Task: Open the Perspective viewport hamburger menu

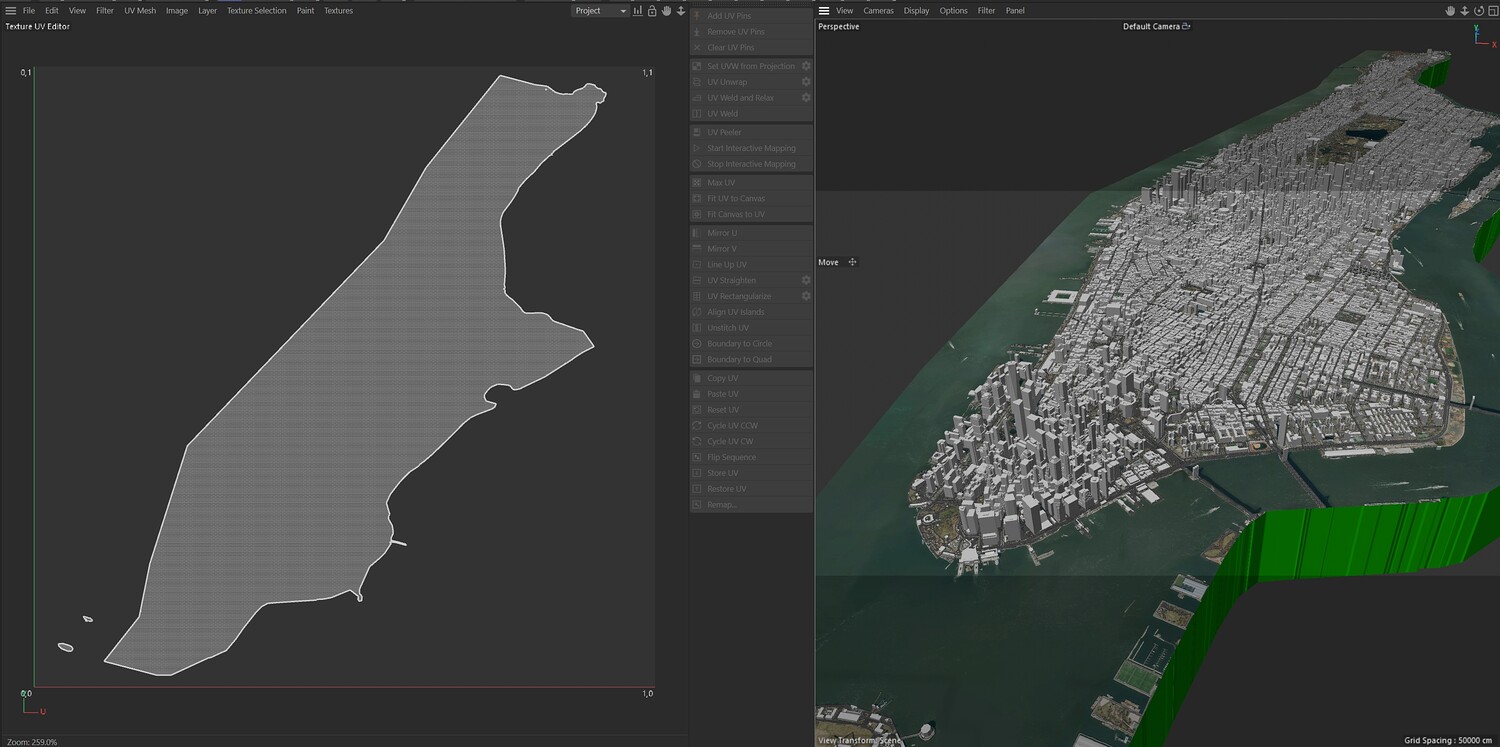Action: point(824,11)
